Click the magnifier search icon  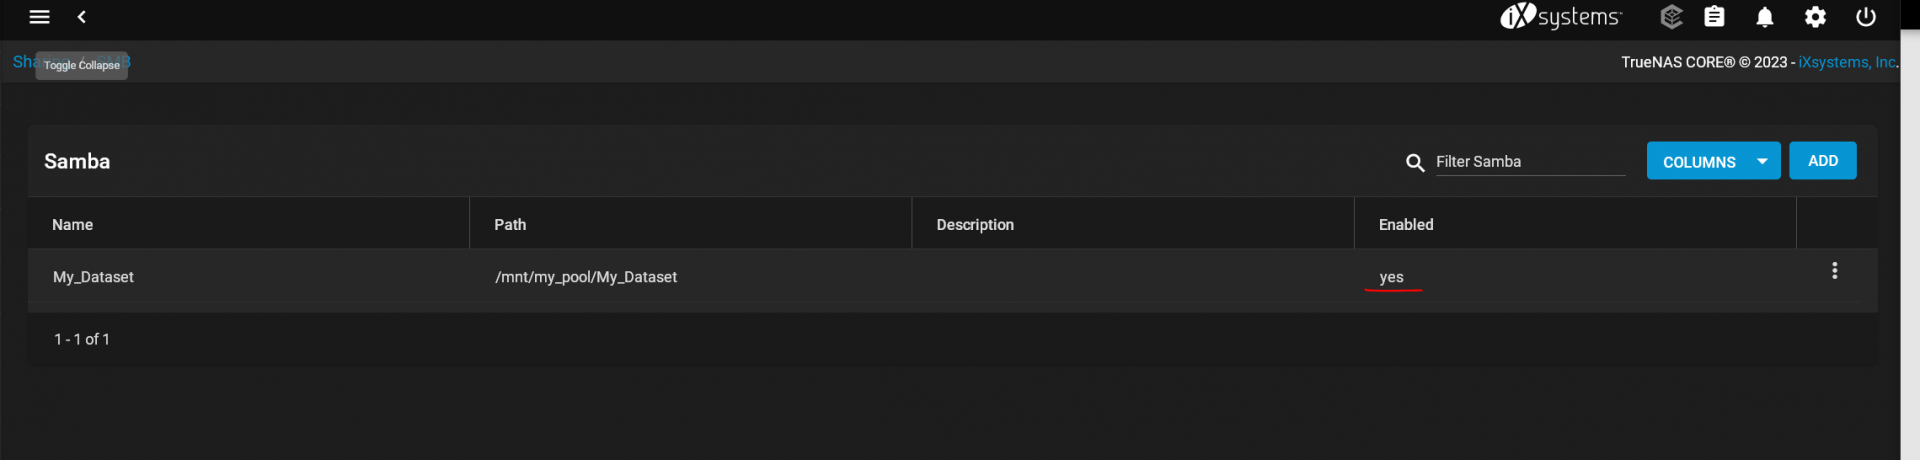coord(1415,162)
